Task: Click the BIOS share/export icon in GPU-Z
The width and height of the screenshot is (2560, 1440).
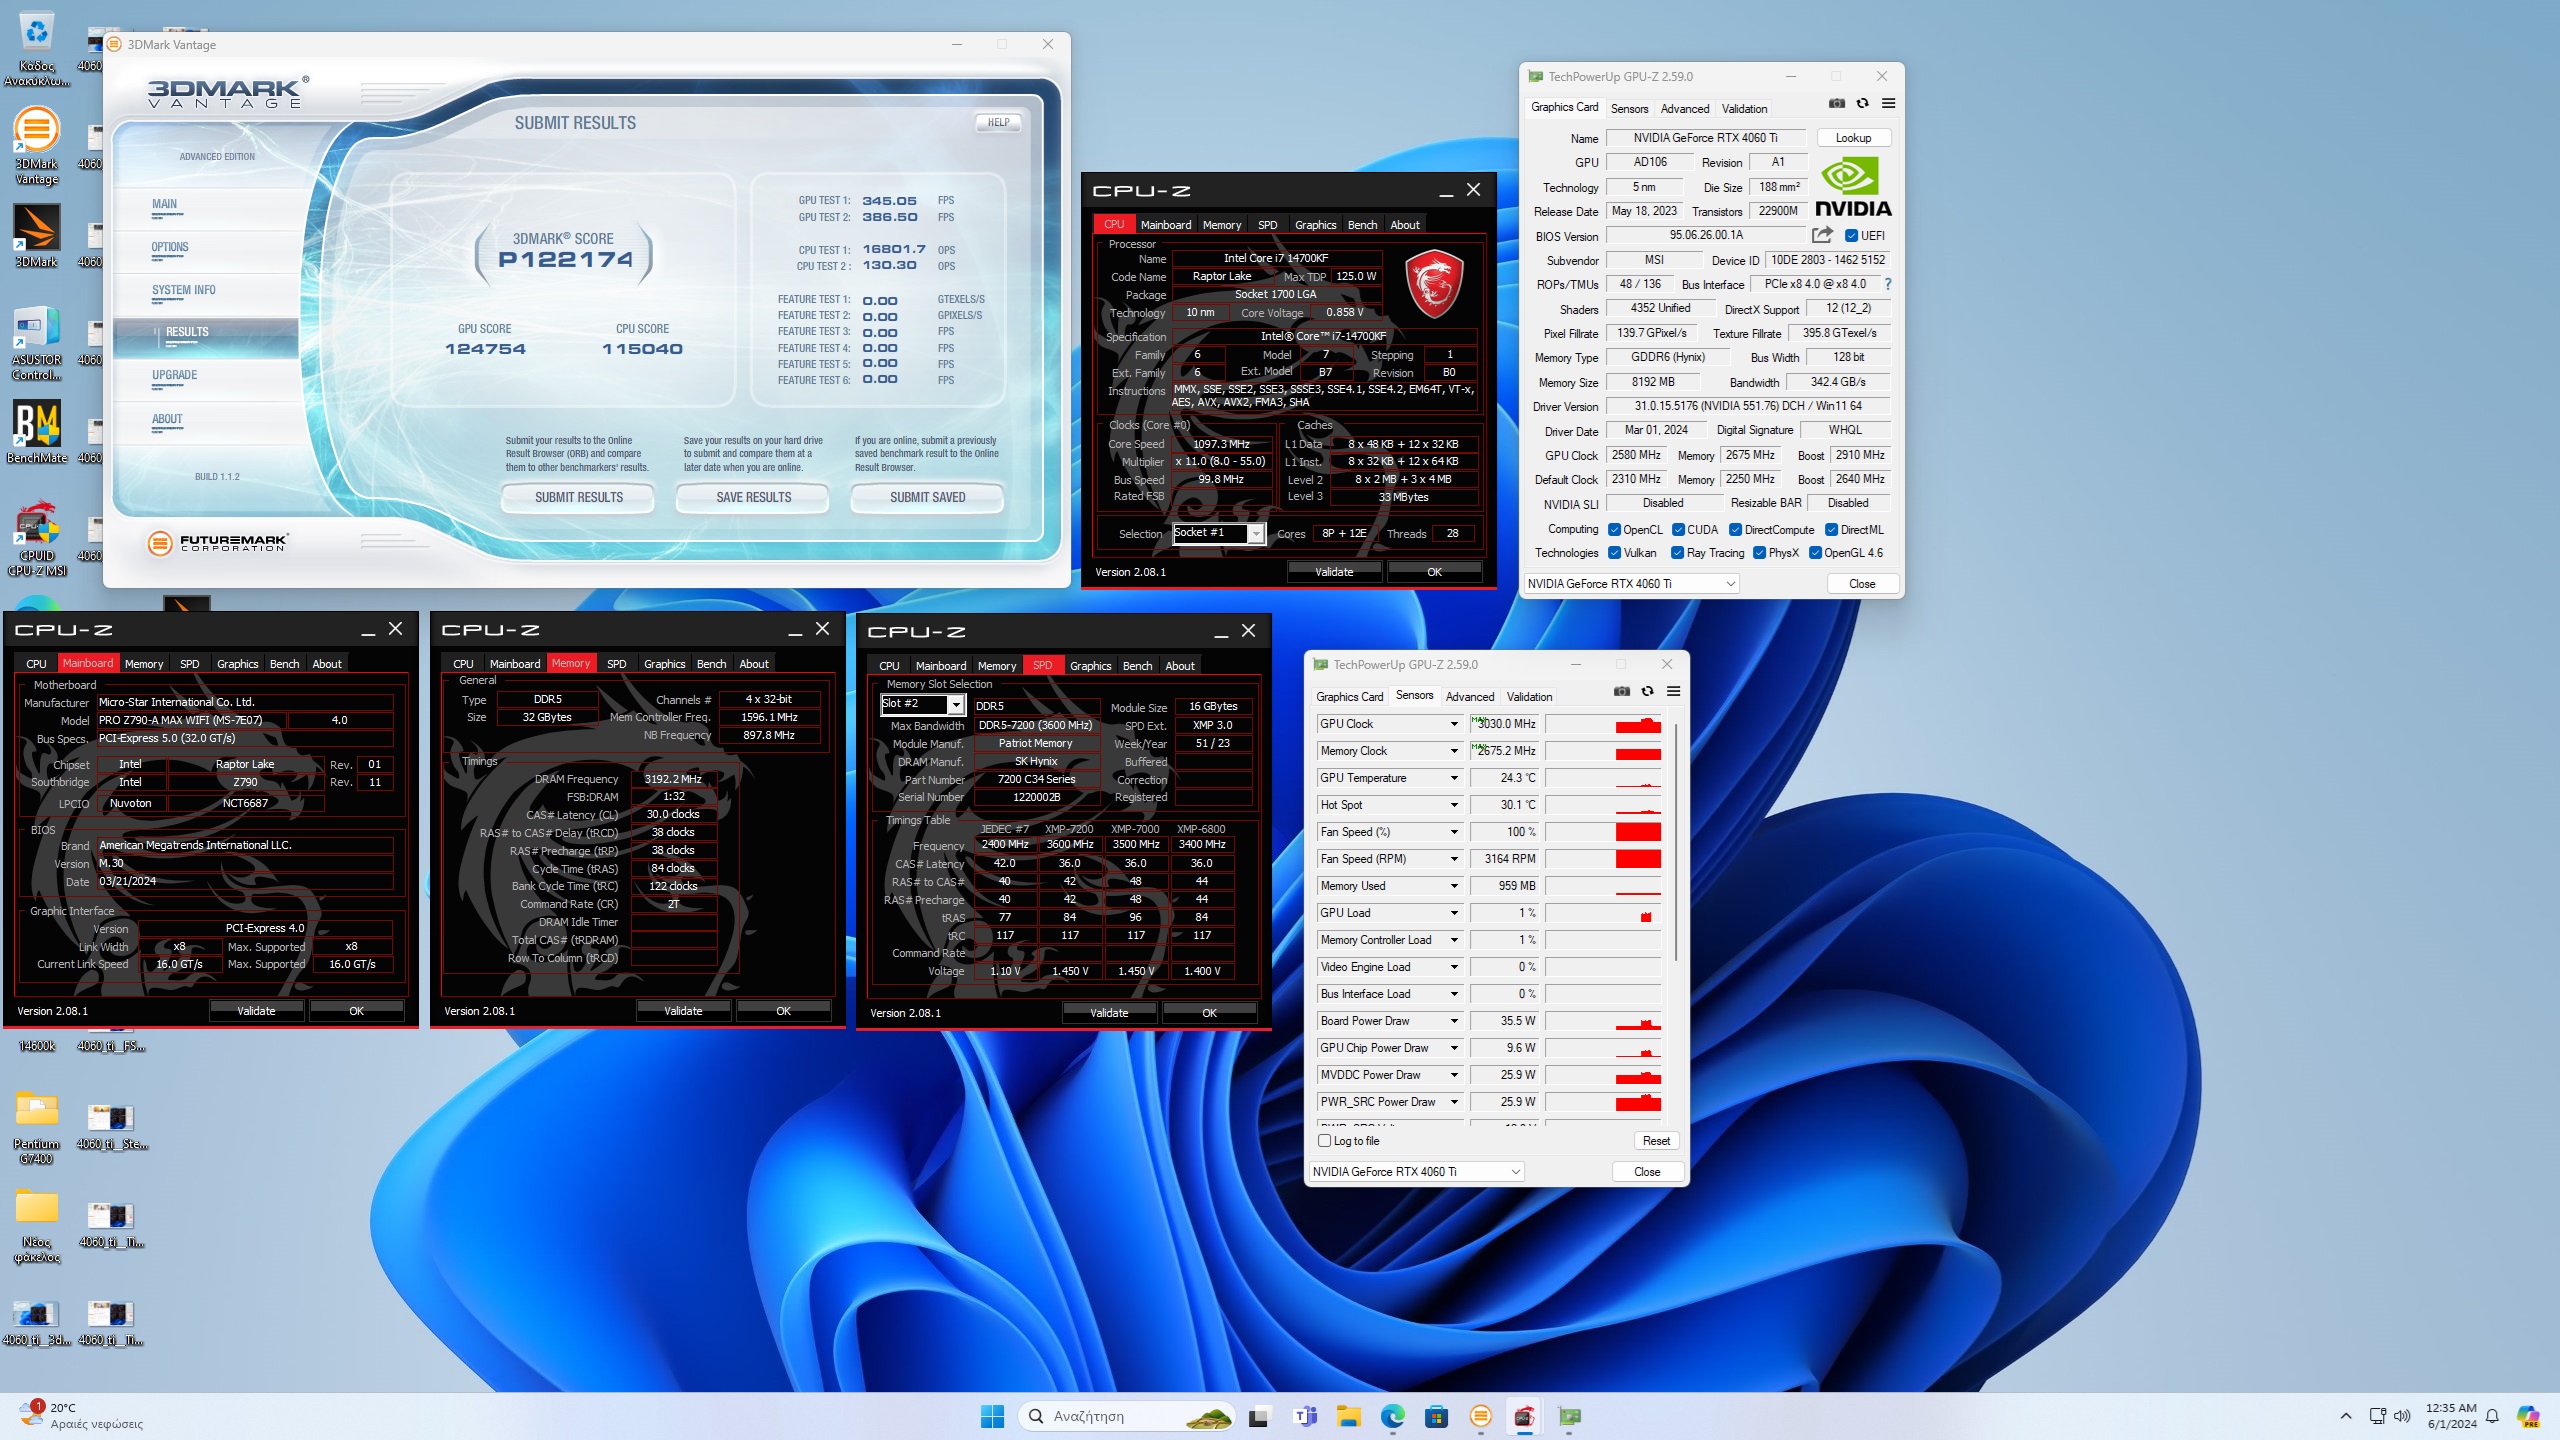Action: [1822, 235]
